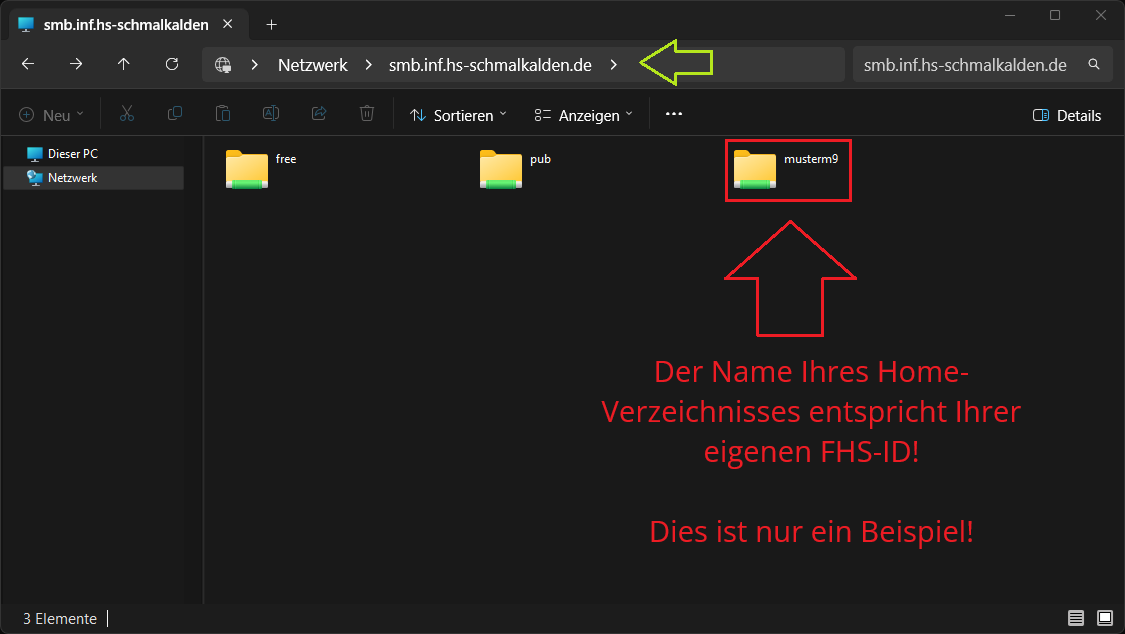Open a new tab with plus button
Screen dimensions: 1125x634
coord(271,24)
